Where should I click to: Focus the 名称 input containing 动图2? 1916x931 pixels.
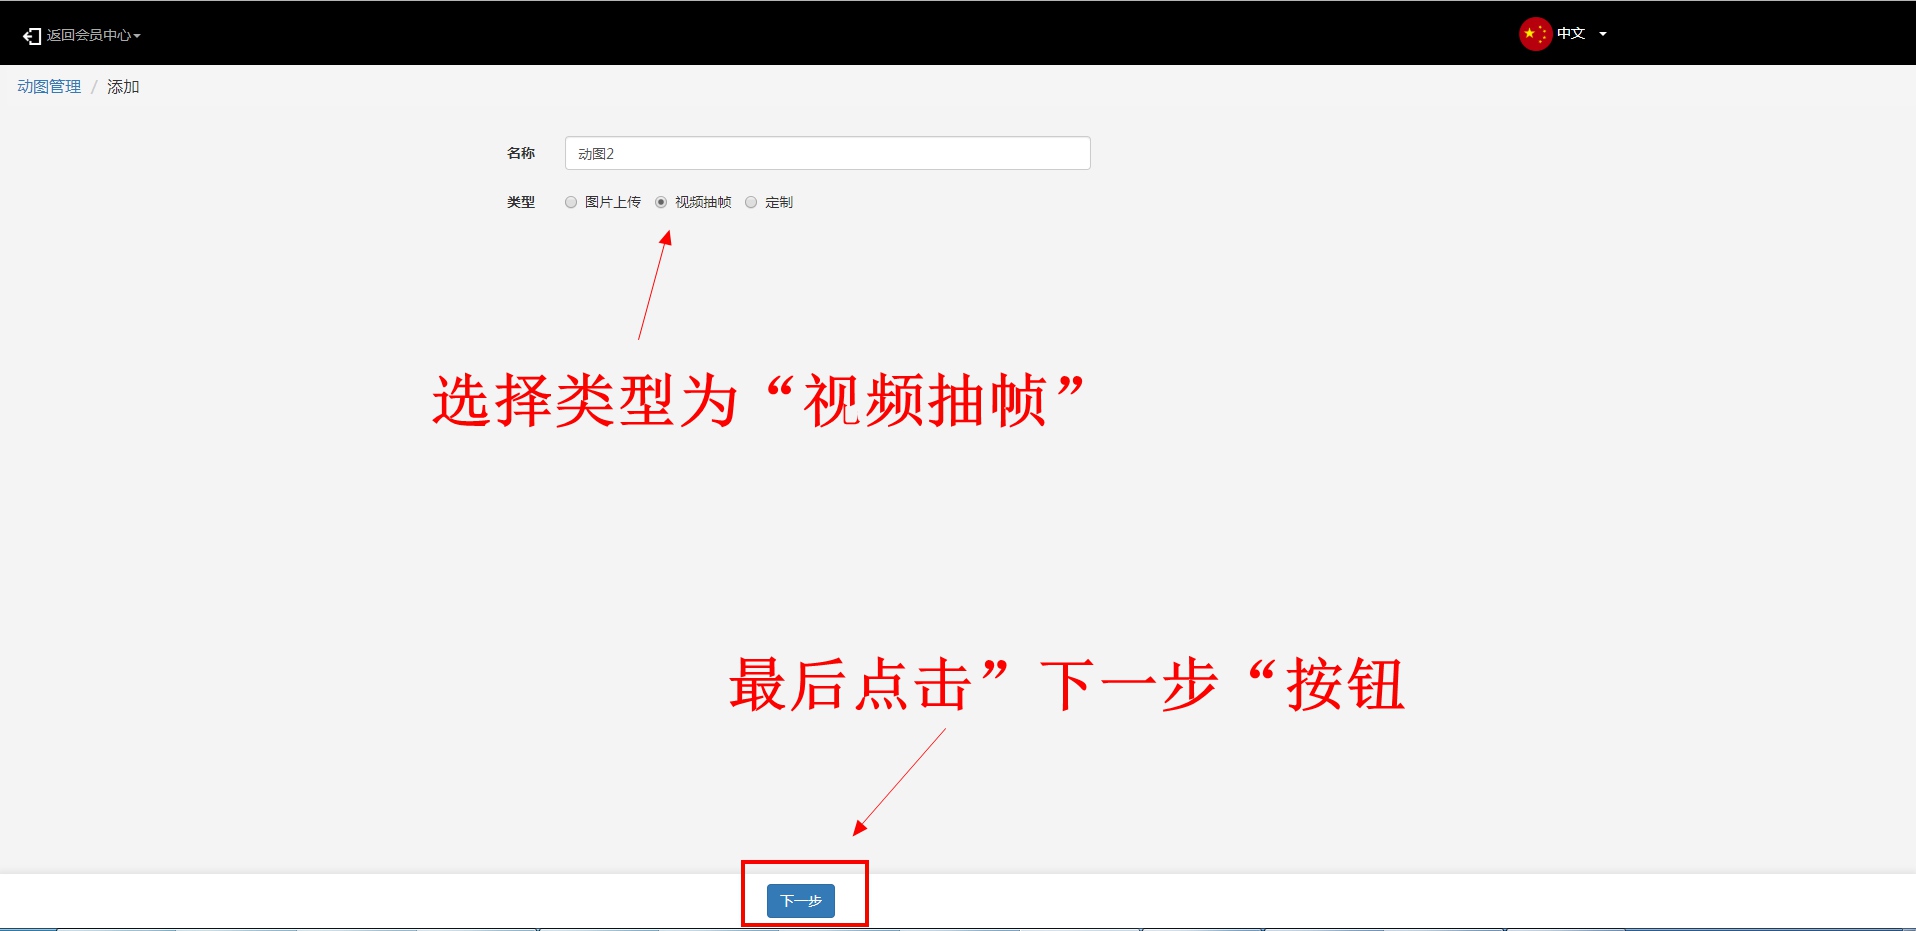coord(827,153)
